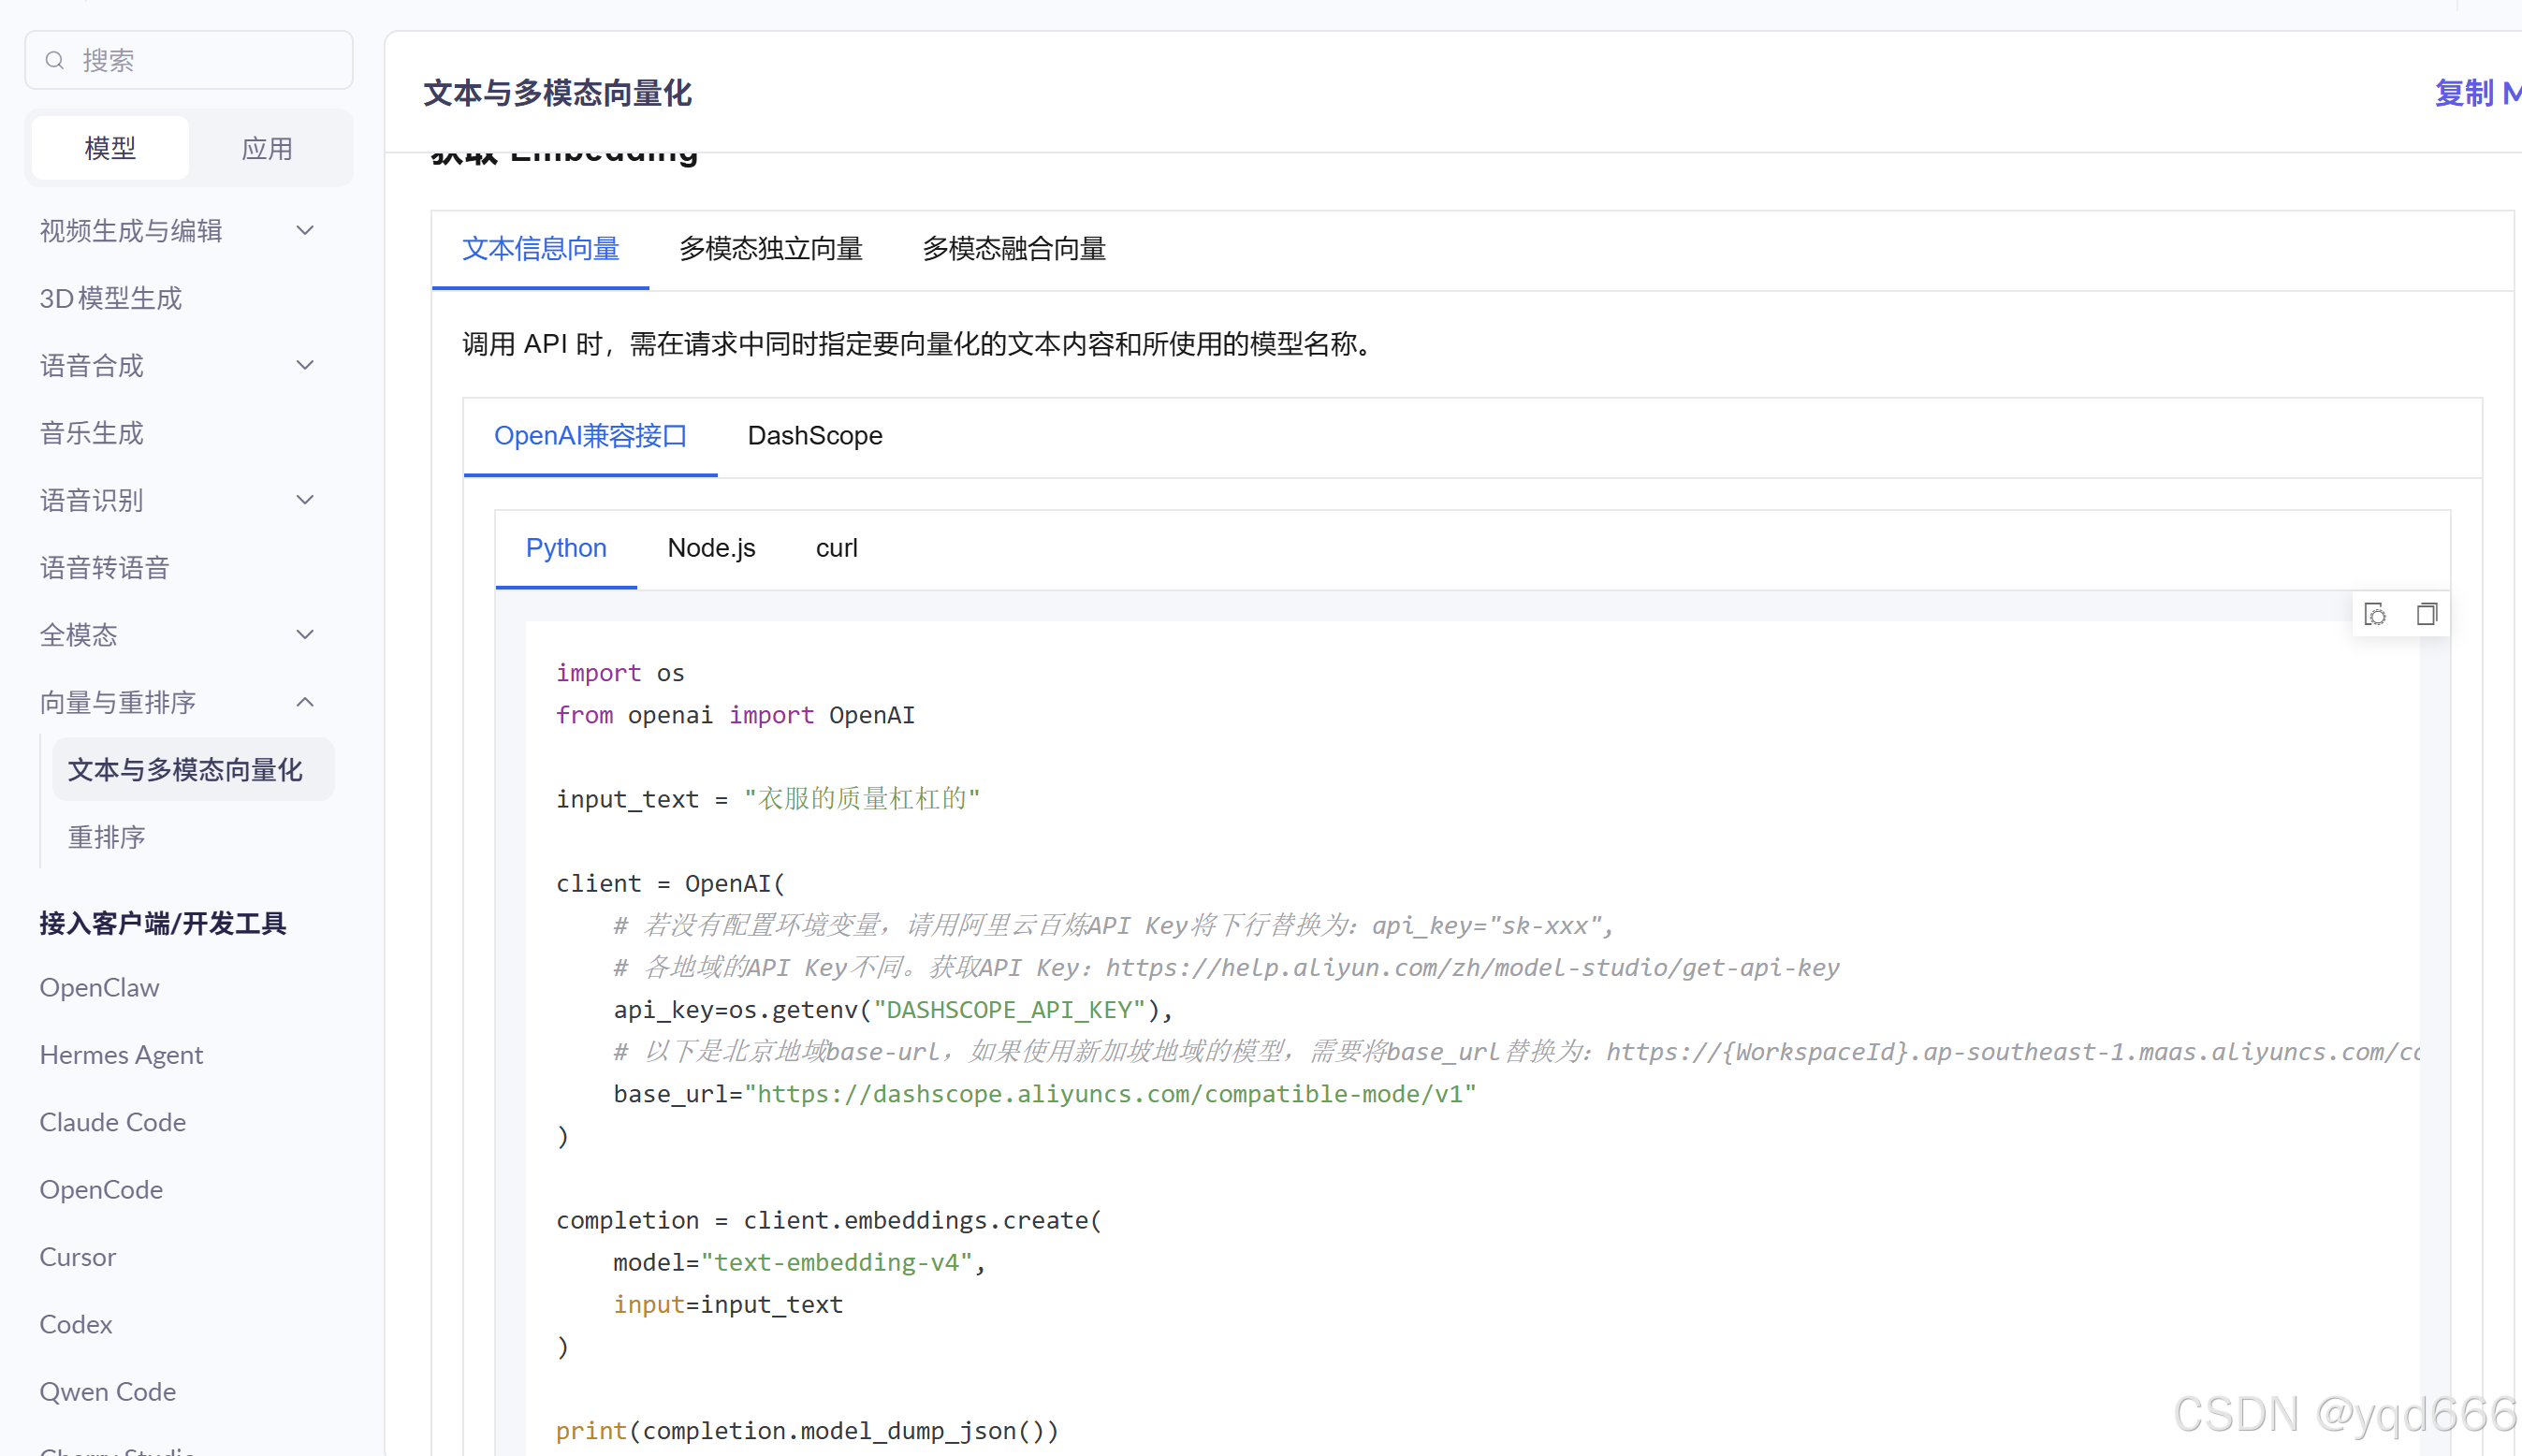Click the 搜索 search input field

tap(189, 61)
